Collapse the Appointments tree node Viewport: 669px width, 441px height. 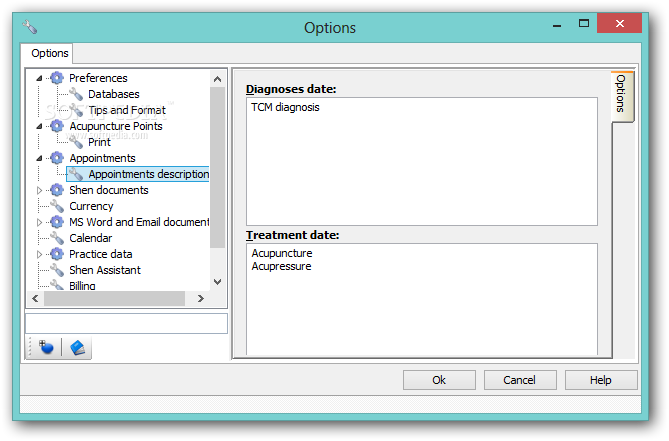[39, 158]
